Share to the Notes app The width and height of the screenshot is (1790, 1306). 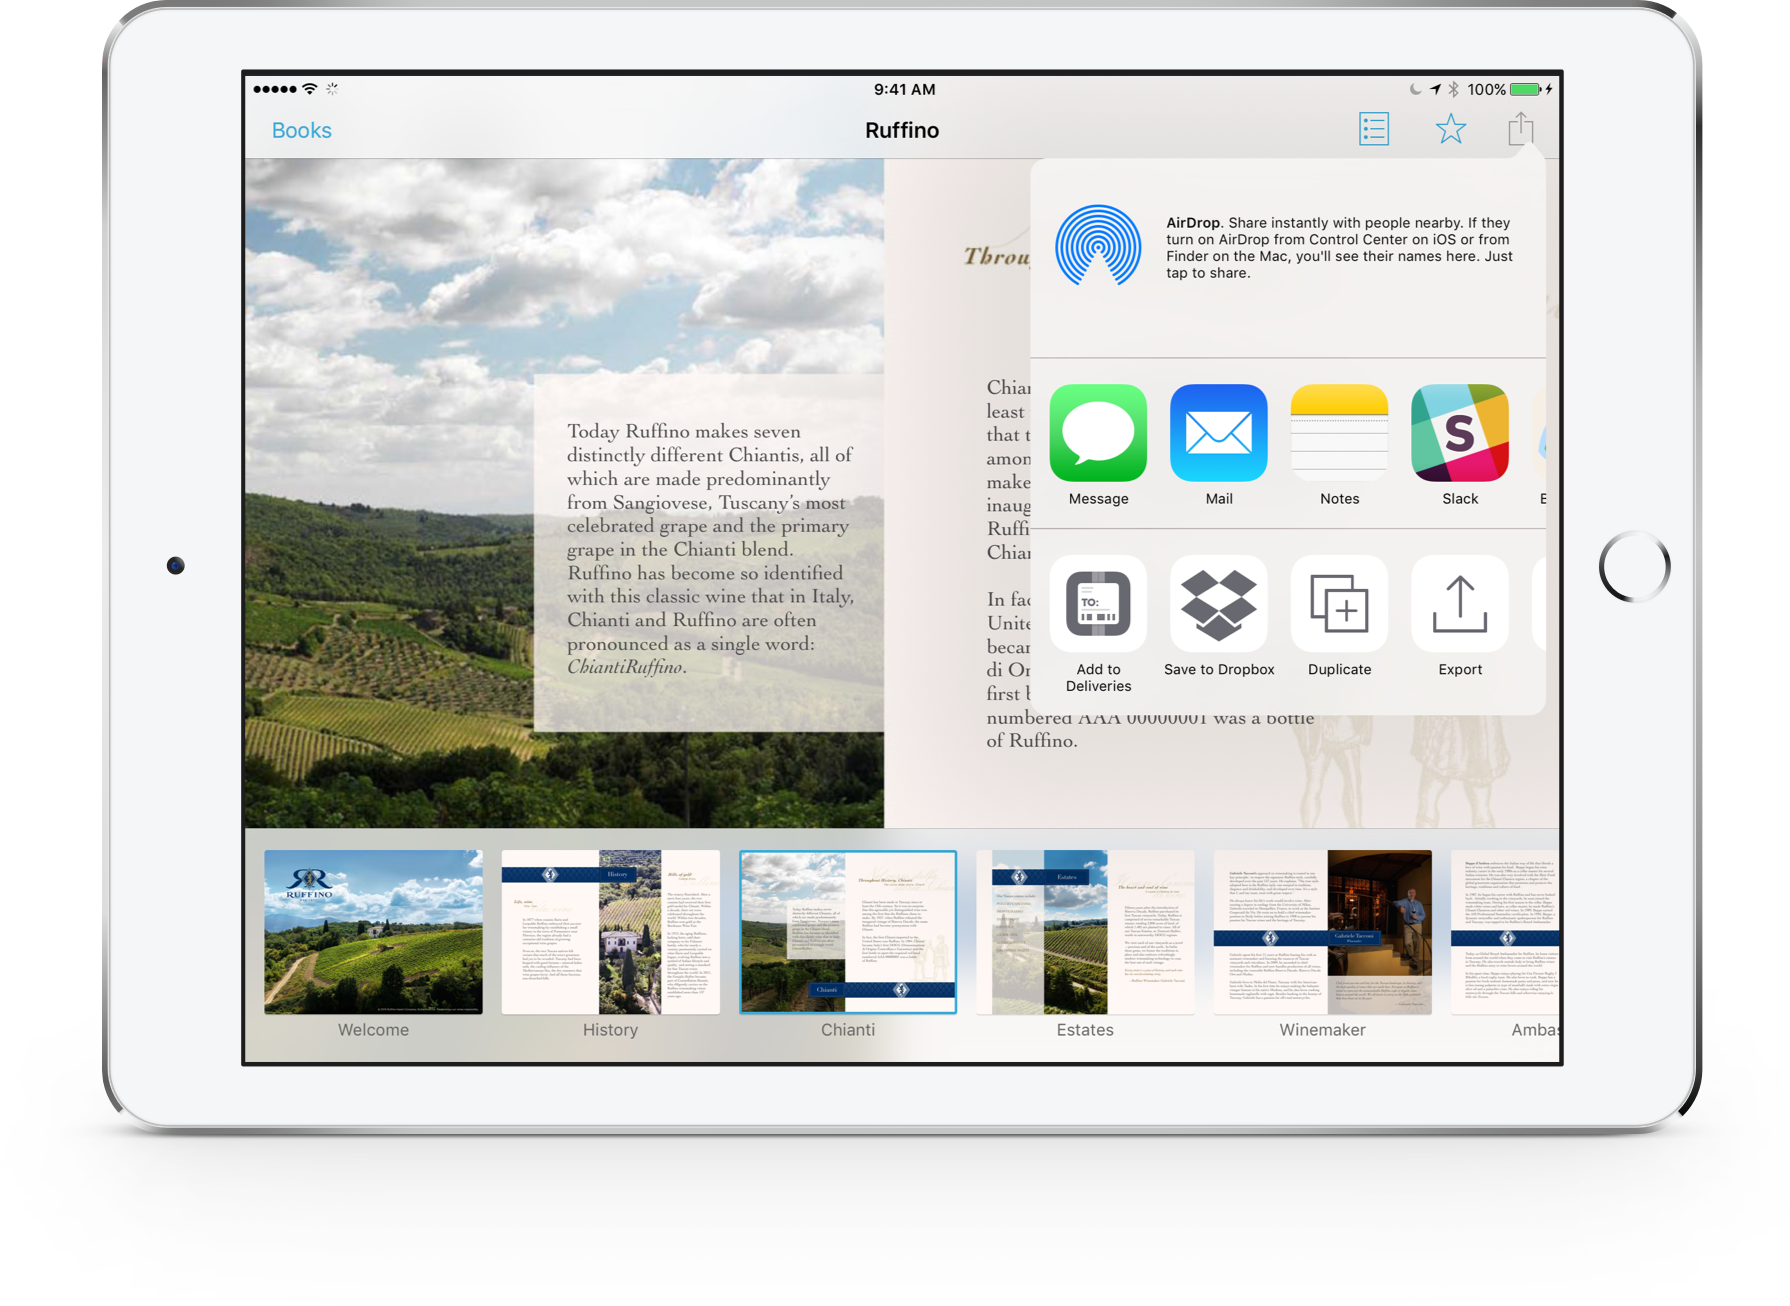coord(1339,445)
